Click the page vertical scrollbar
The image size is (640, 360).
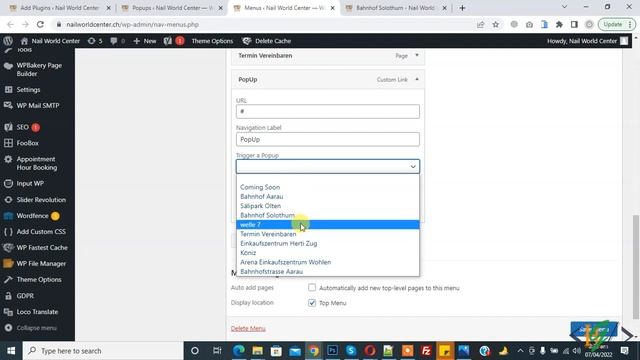tap(636, 266)
